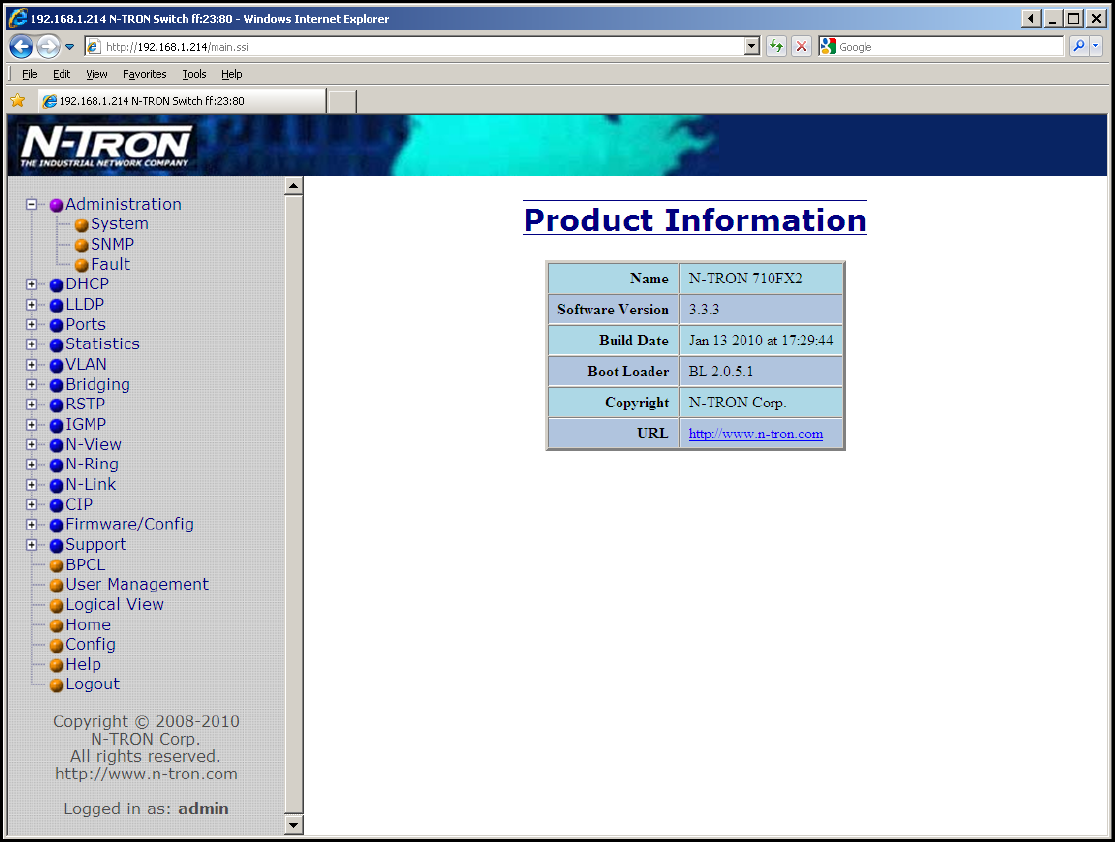The image size is (1115, 842).
Task: Expand the N-Ring tree node
Action: [31, 464]
